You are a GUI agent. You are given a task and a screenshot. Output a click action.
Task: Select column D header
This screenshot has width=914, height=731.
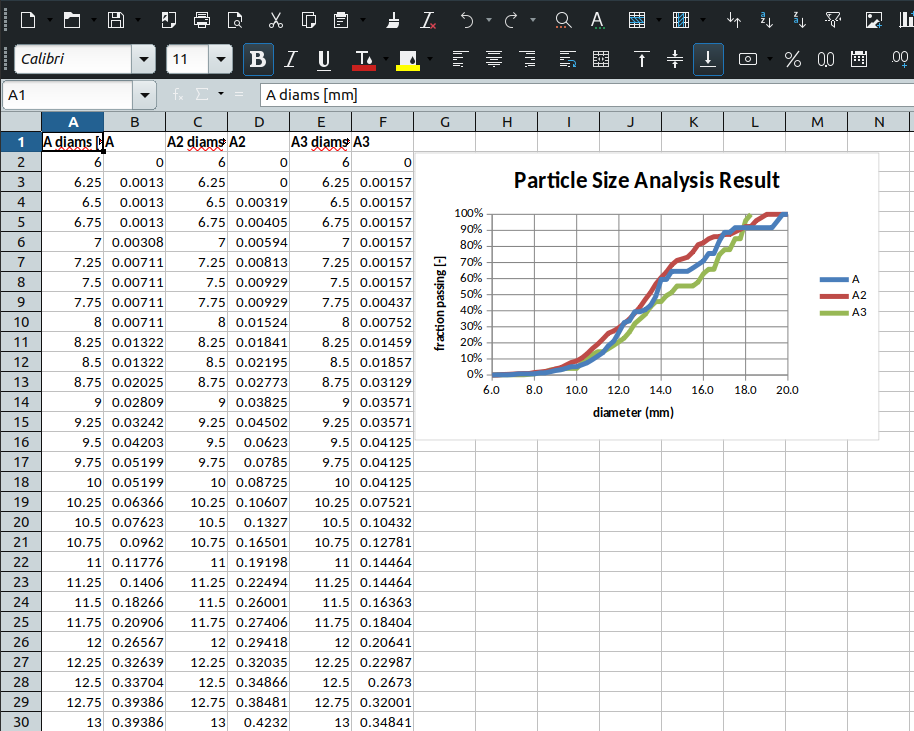(258, 122)
